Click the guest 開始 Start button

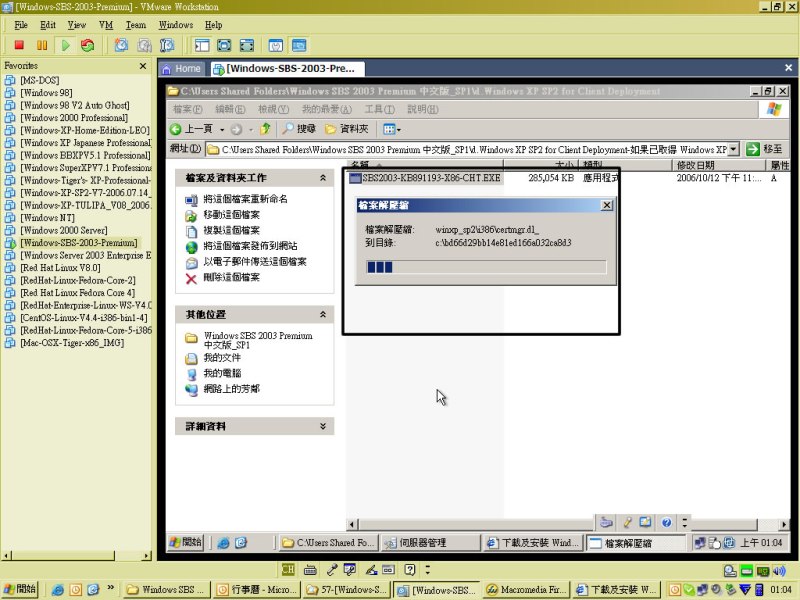(x=187, y=542)
